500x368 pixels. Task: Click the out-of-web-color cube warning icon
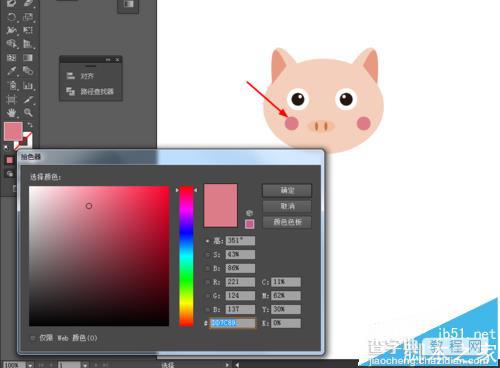[x=249, y=213]
